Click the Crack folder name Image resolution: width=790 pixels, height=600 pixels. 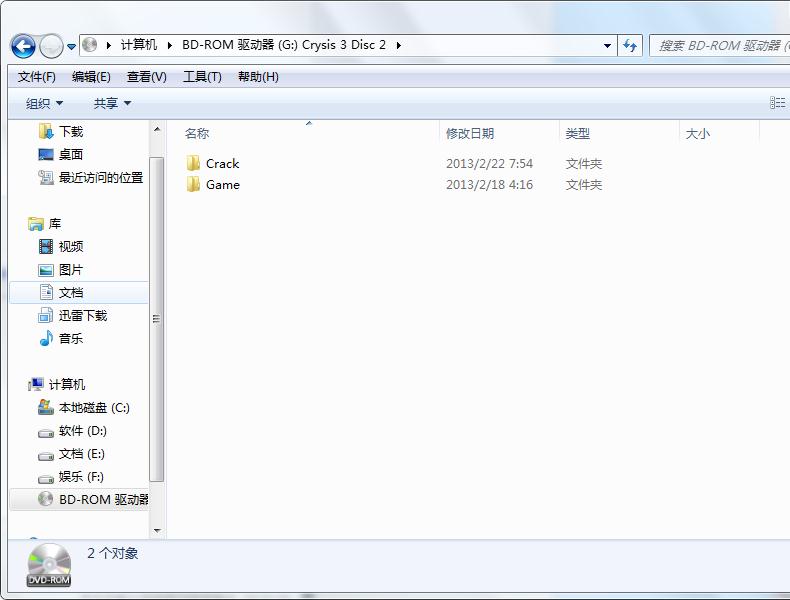tap(222, 164)
